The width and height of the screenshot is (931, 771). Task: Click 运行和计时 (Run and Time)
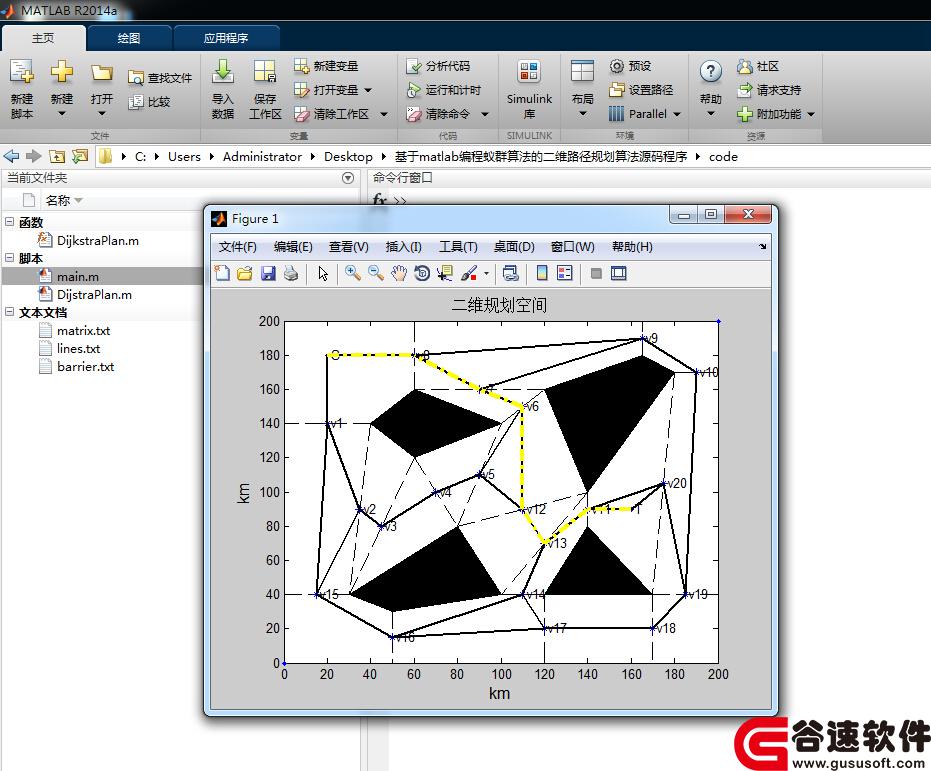[x=444, y=90]
